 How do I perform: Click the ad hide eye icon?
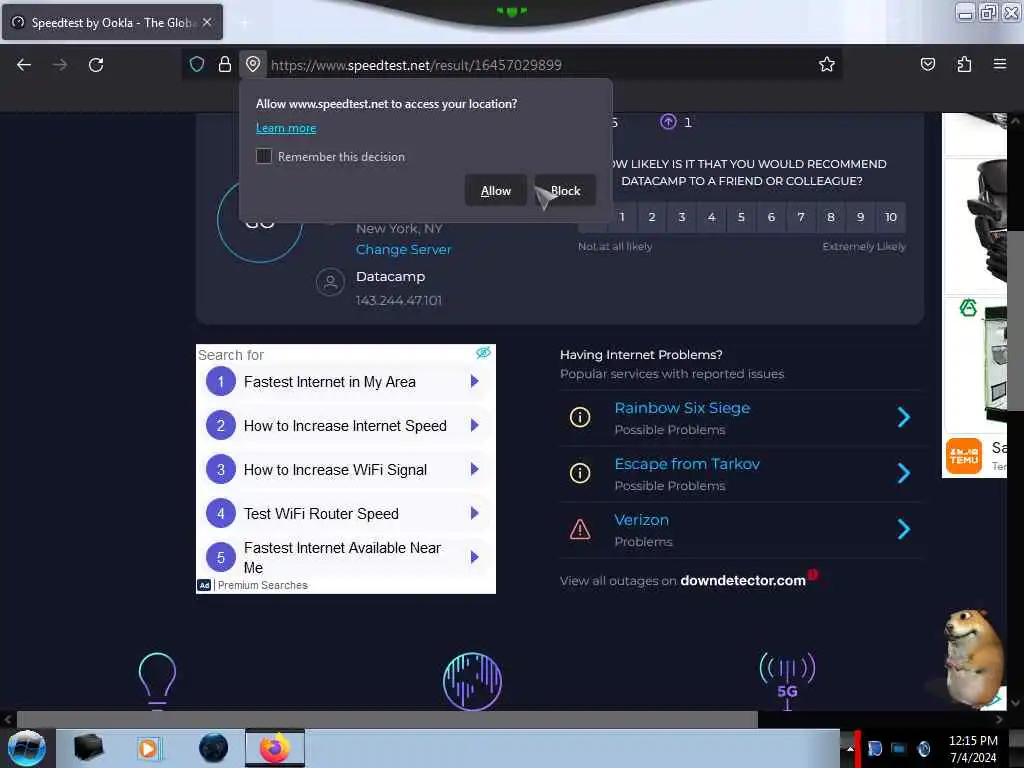(x=483, y=353)
